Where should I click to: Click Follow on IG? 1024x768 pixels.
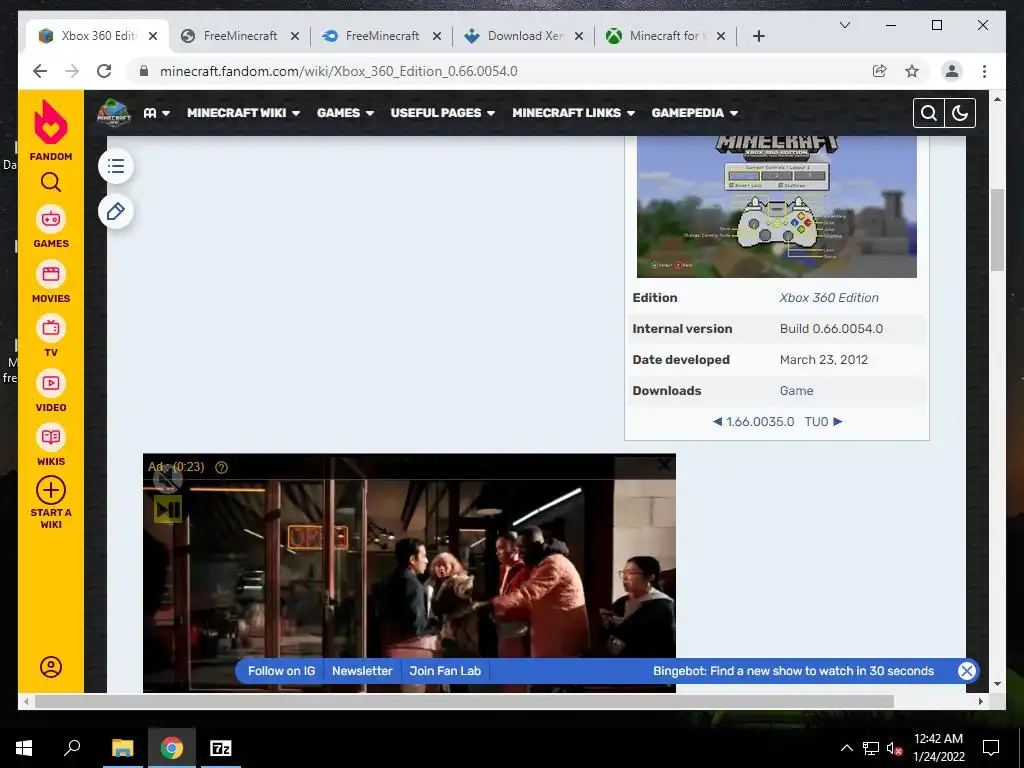coord(281,671)
